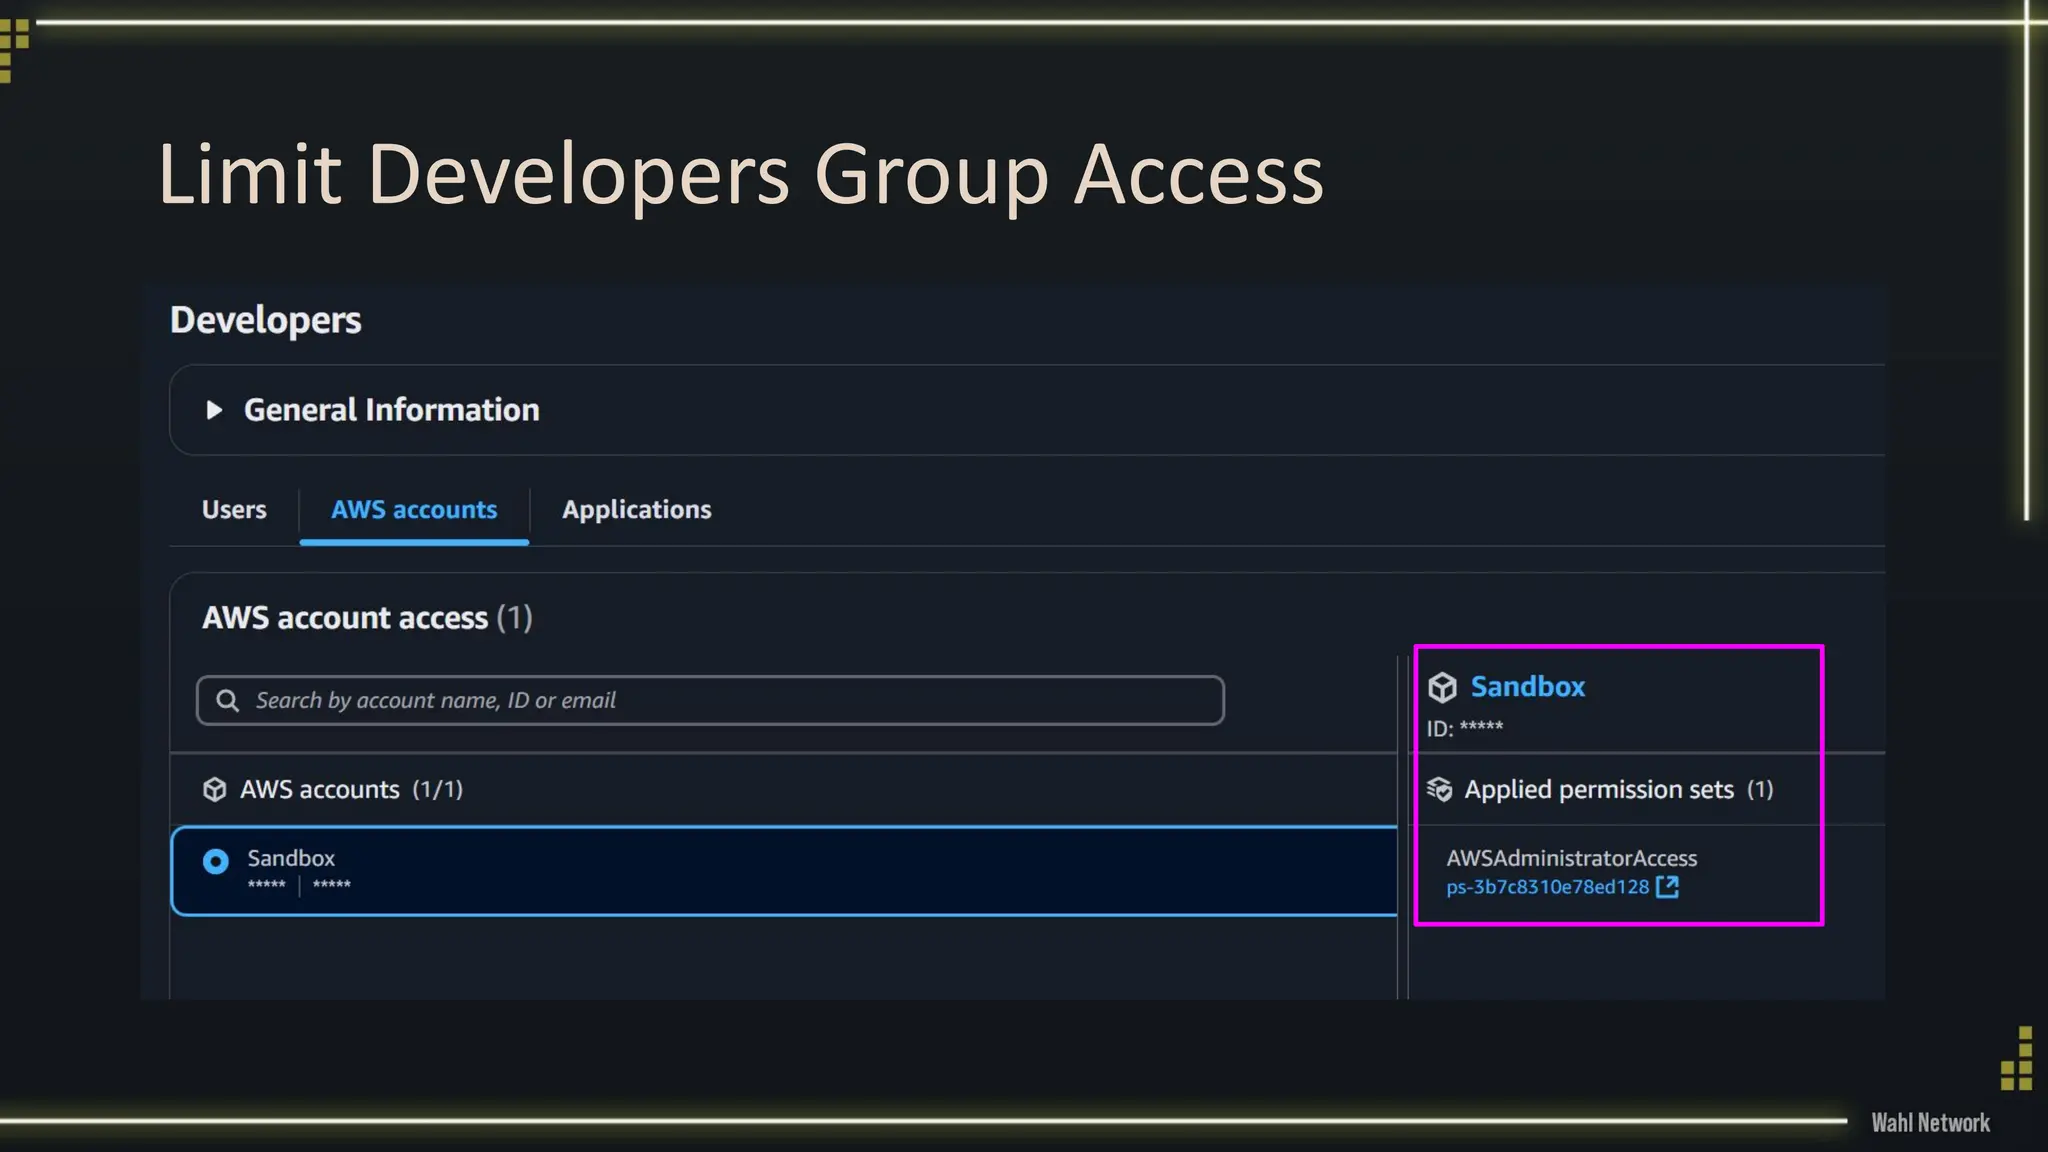Click the AWS accounts (1/1) cube icon
Image resolution: width=2048 pixels, height=1152 pixels.
[x=214, y=789]
